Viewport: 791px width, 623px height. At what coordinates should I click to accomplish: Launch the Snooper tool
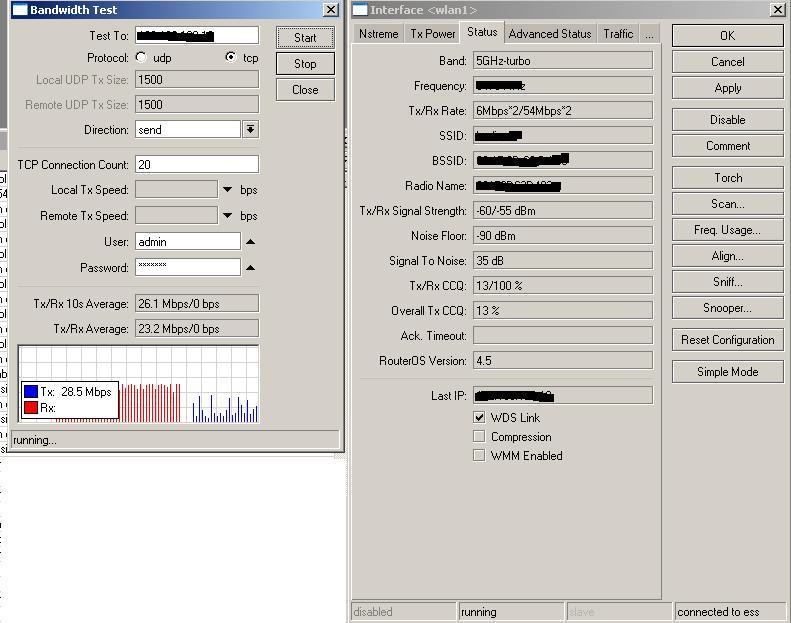click(727, 308)
